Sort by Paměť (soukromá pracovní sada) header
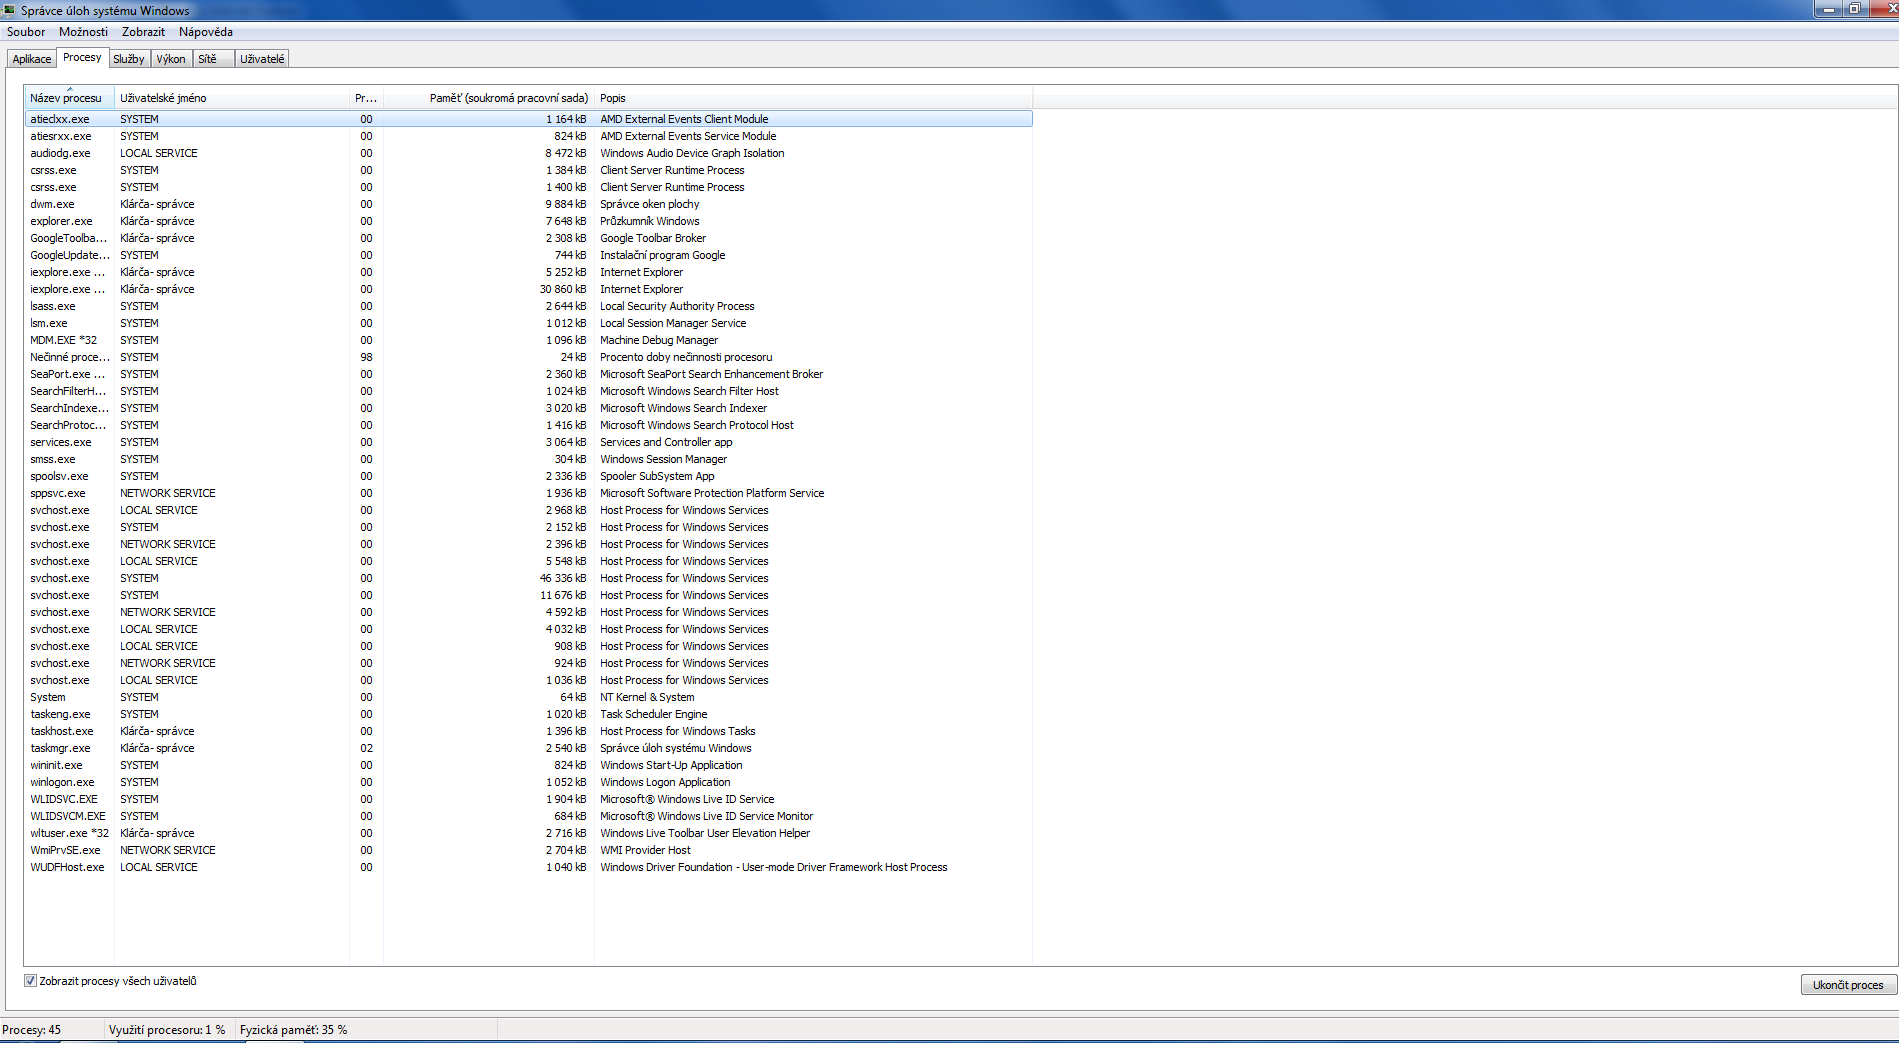This screenshot has height=1043, width=1899. [x=489, y=98]
